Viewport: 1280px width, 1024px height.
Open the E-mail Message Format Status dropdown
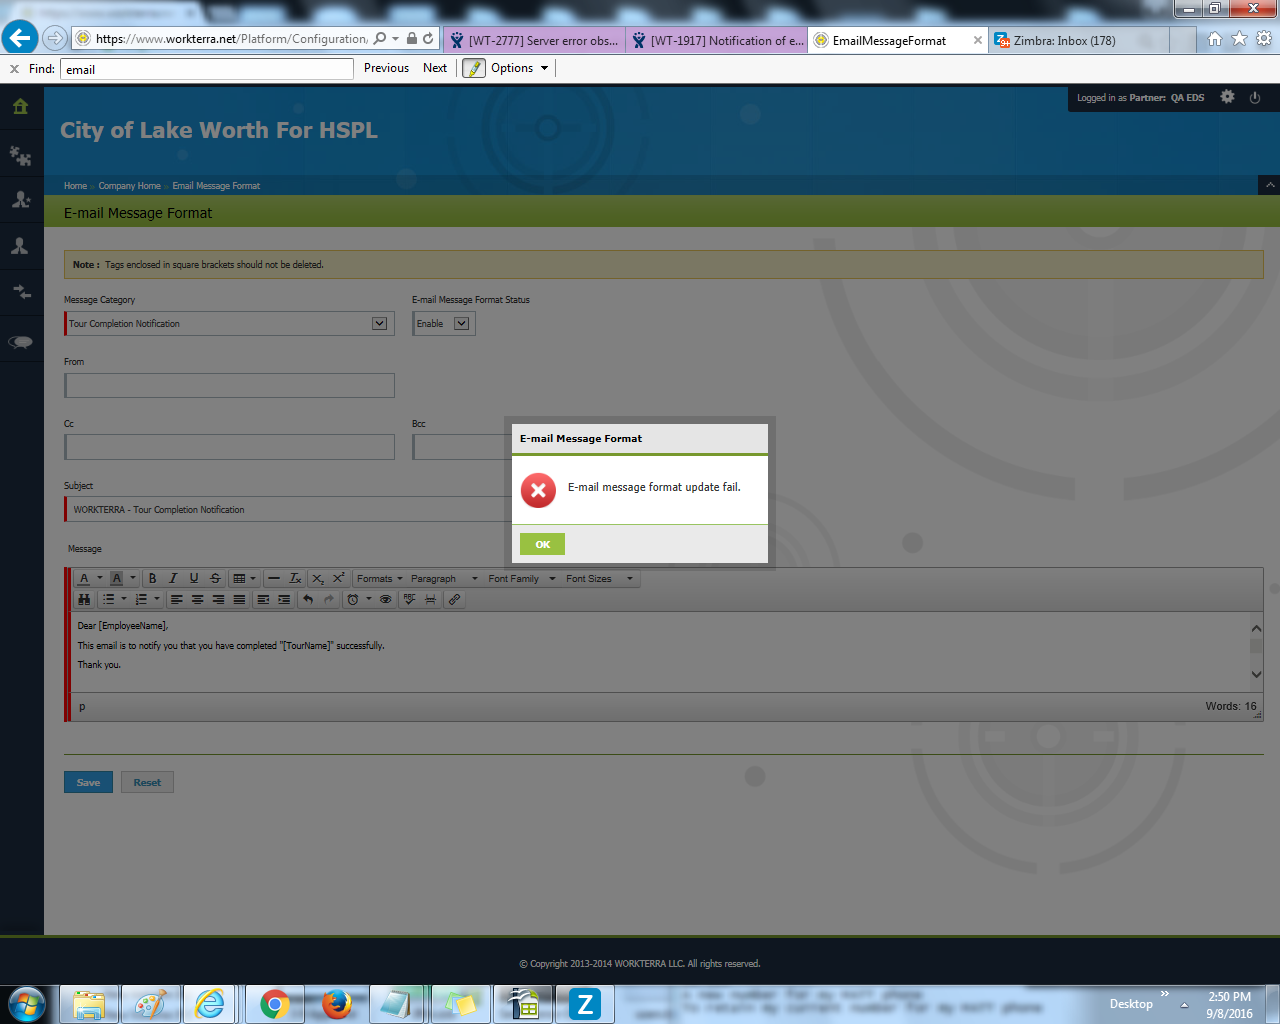point(461,324)
